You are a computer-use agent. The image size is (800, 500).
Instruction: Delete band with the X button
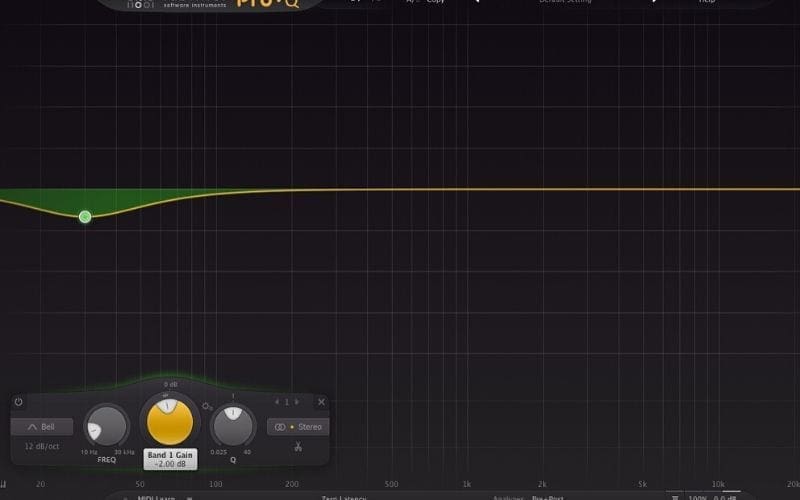pyautogui.click(x=321, y=402)
